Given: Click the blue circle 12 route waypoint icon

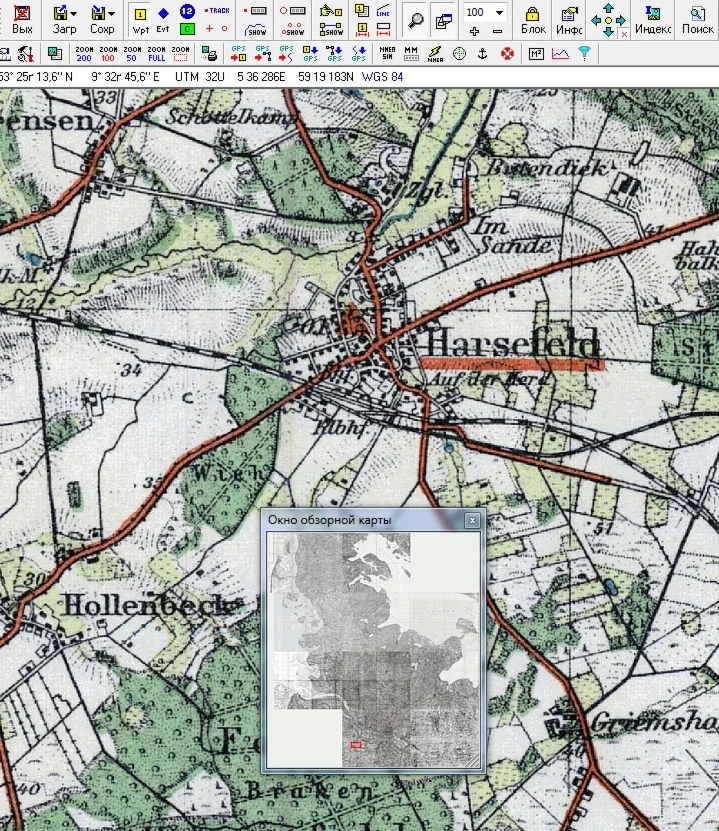Looking at the screenshot, I should point(187,11).
